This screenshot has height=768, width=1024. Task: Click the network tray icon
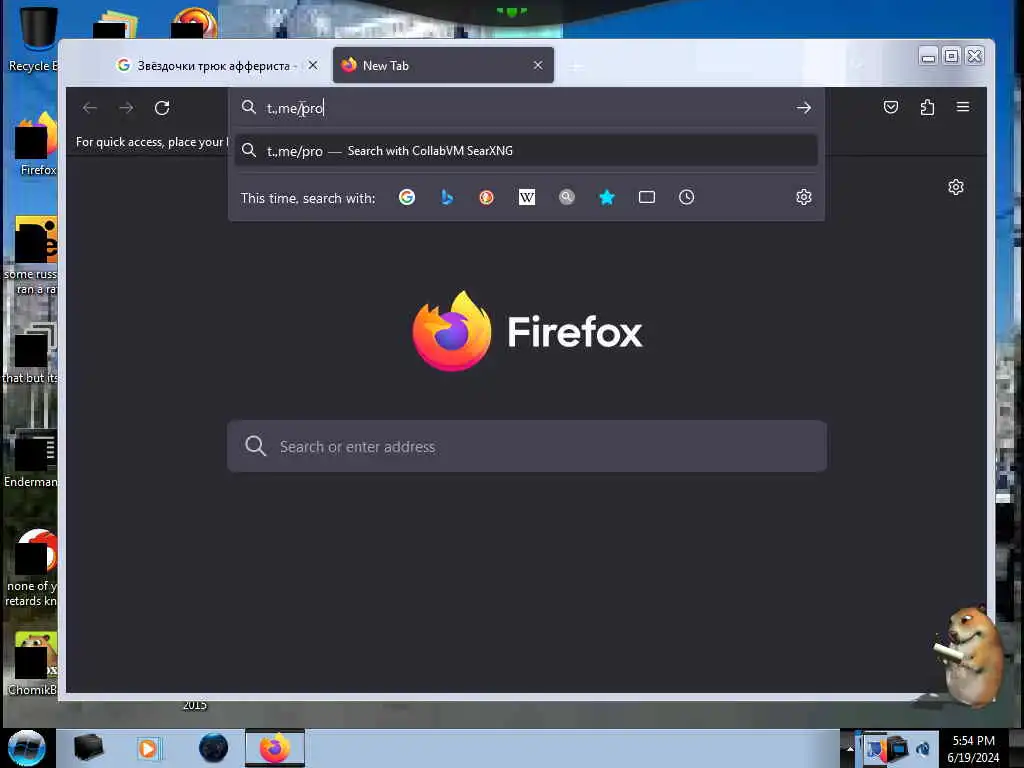point(897,748)
